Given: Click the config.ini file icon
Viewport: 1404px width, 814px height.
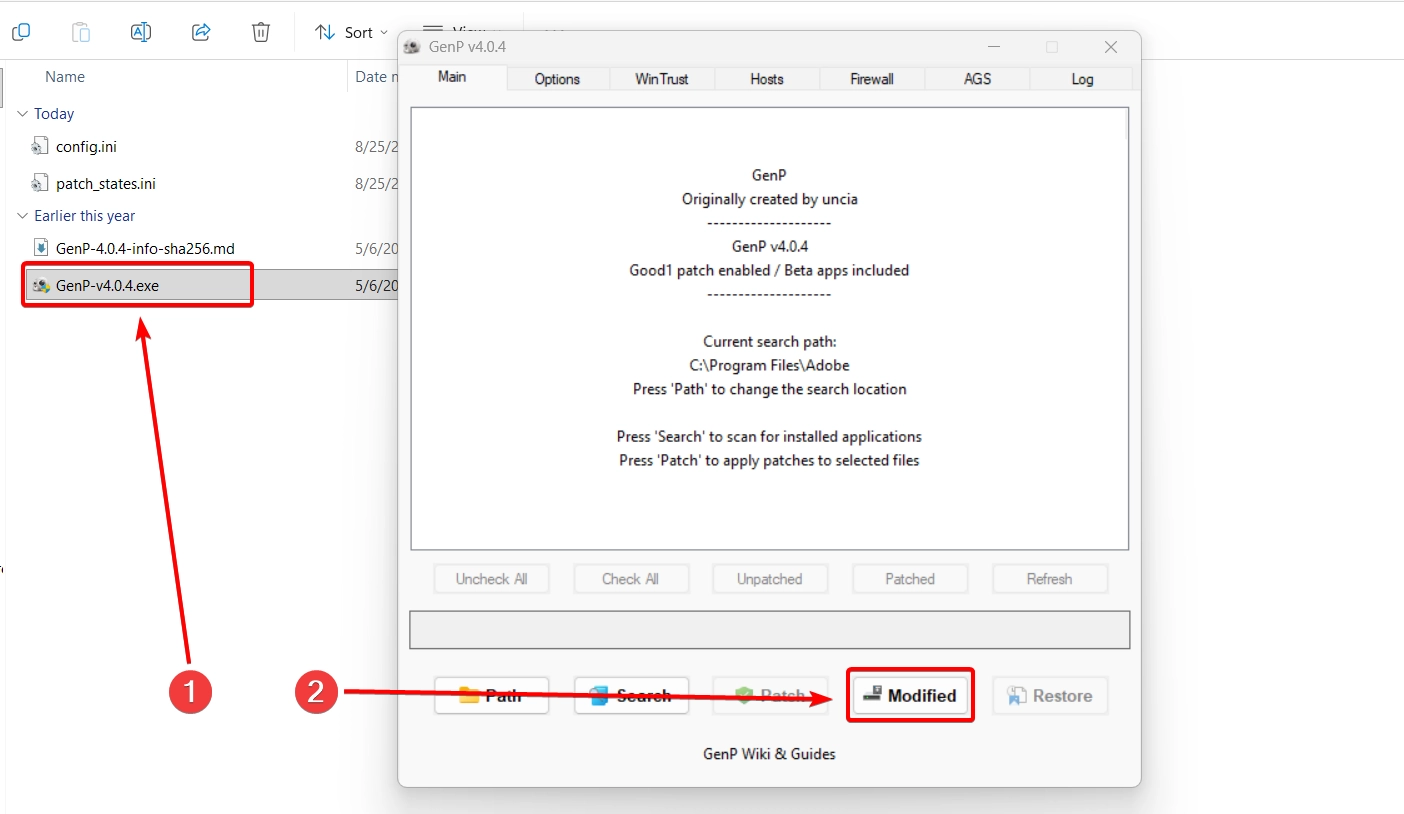Looking at the screenshot, I should pyautogui.click(x=40, y=147).
